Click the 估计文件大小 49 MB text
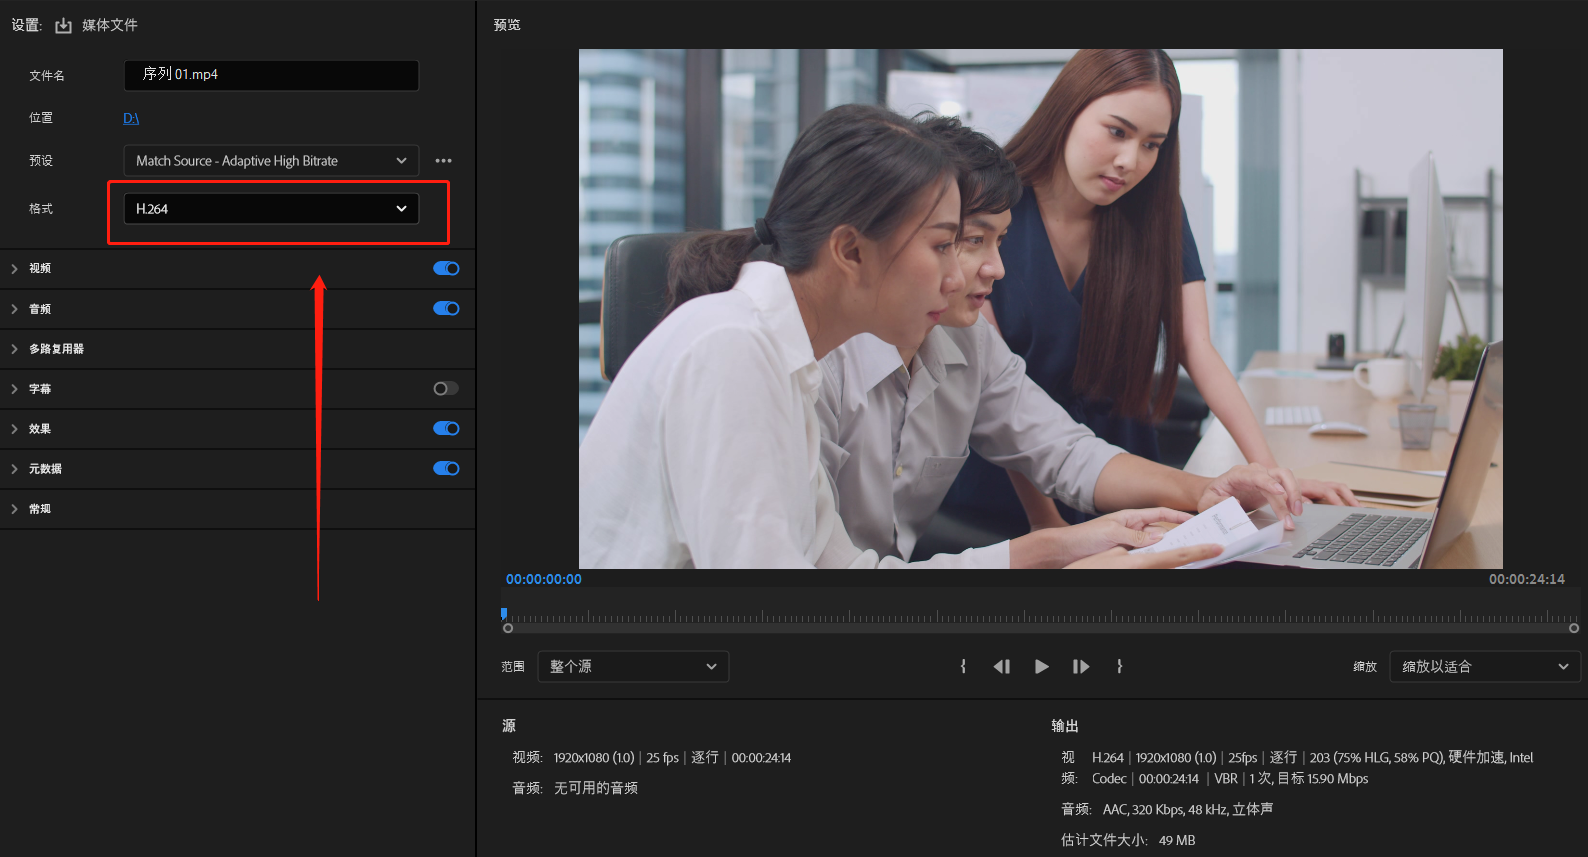 point(1128,840)
